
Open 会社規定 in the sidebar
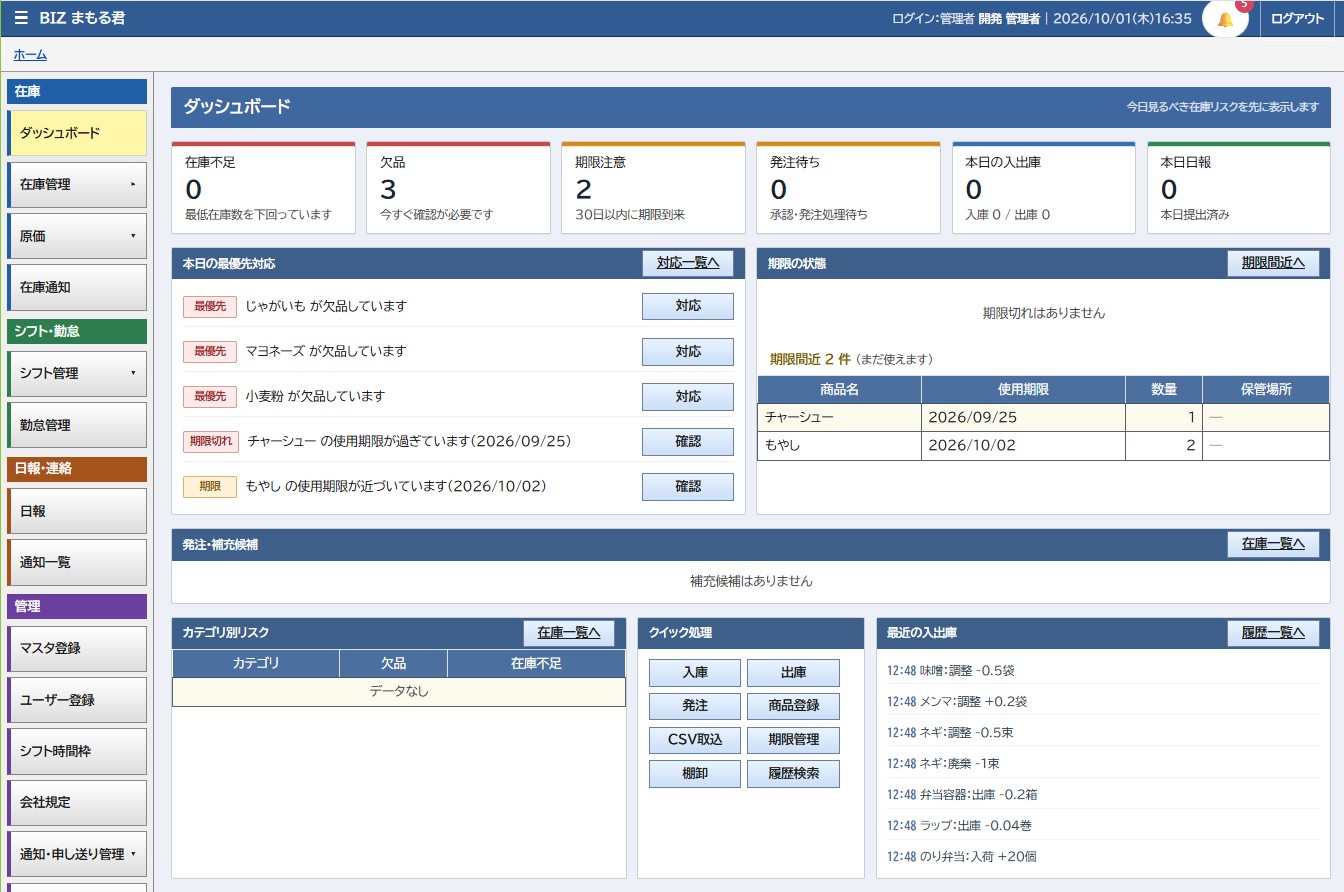click(77, 803)
